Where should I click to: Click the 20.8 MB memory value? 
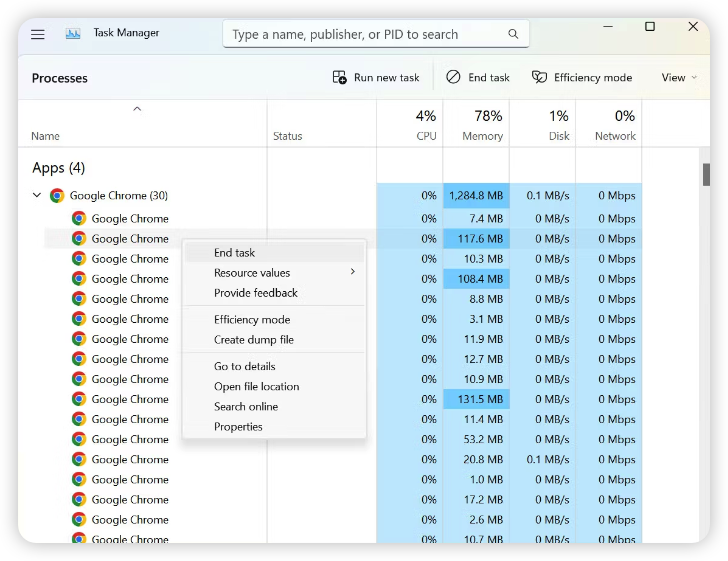click(483, 459)
